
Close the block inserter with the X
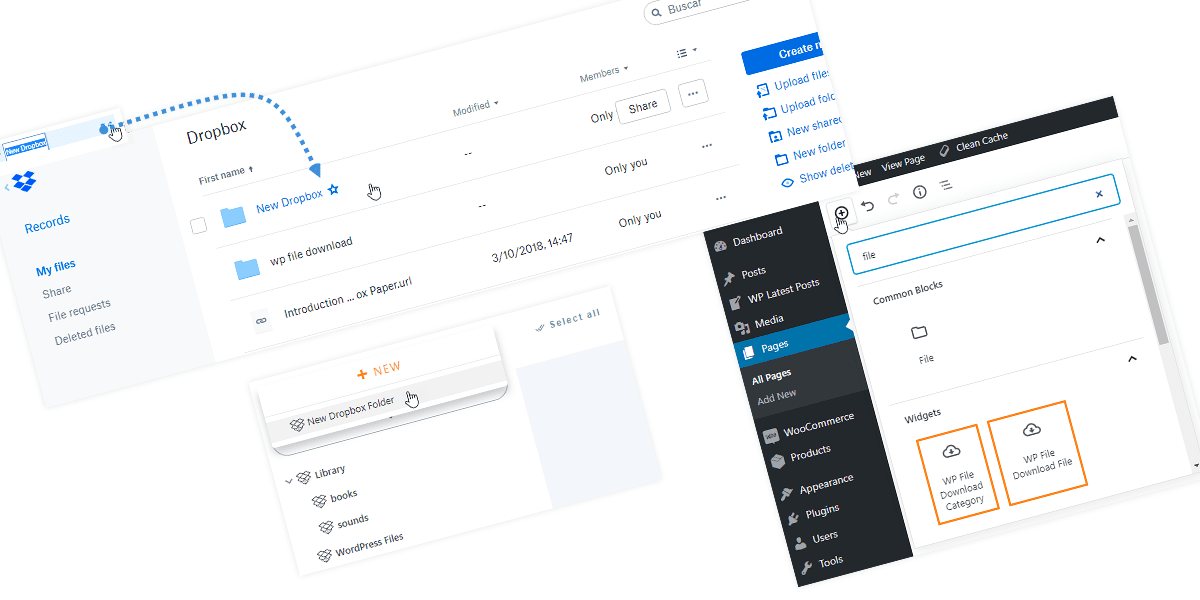point(1099,194)
